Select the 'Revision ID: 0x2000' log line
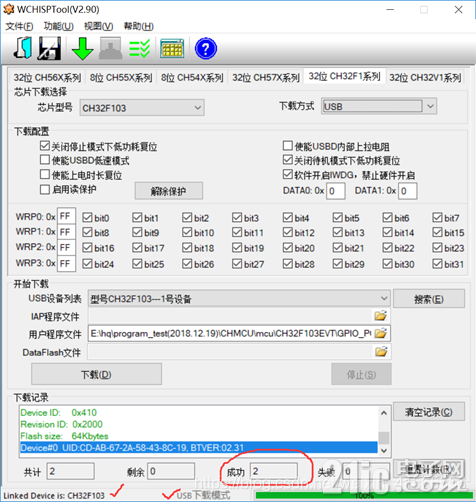476x502 pixels. tap(61, 424)
